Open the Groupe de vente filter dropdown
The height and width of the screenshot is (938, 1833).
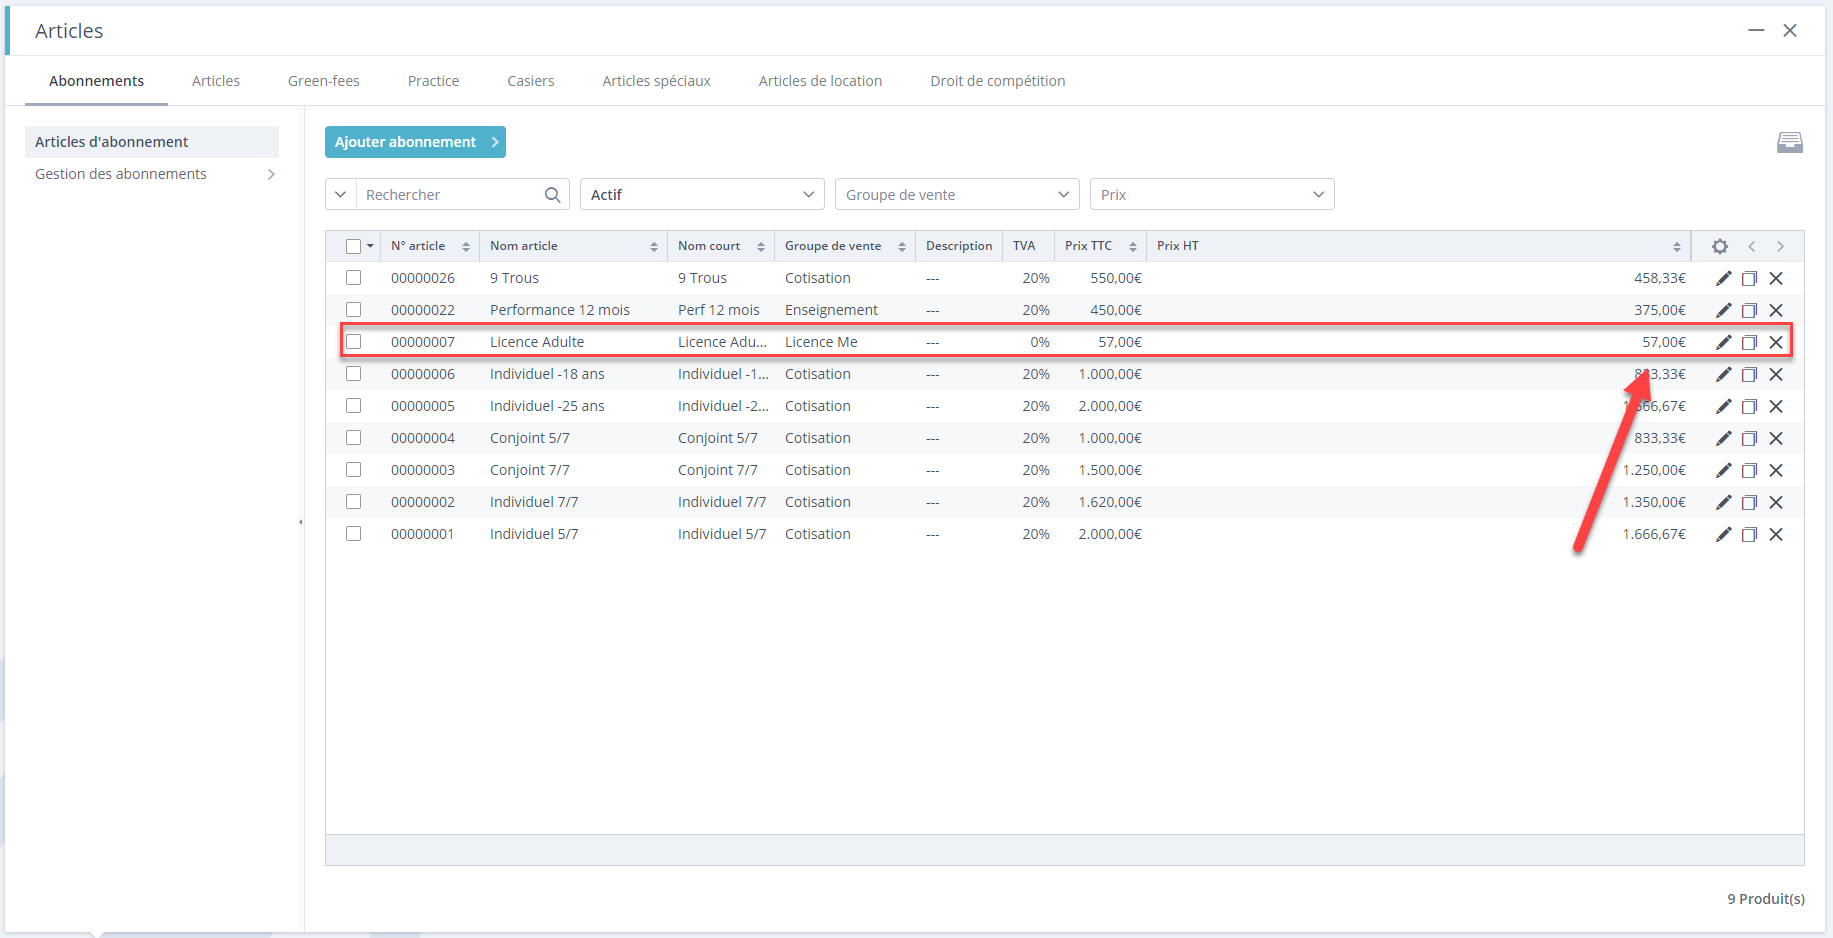[957, 194]
